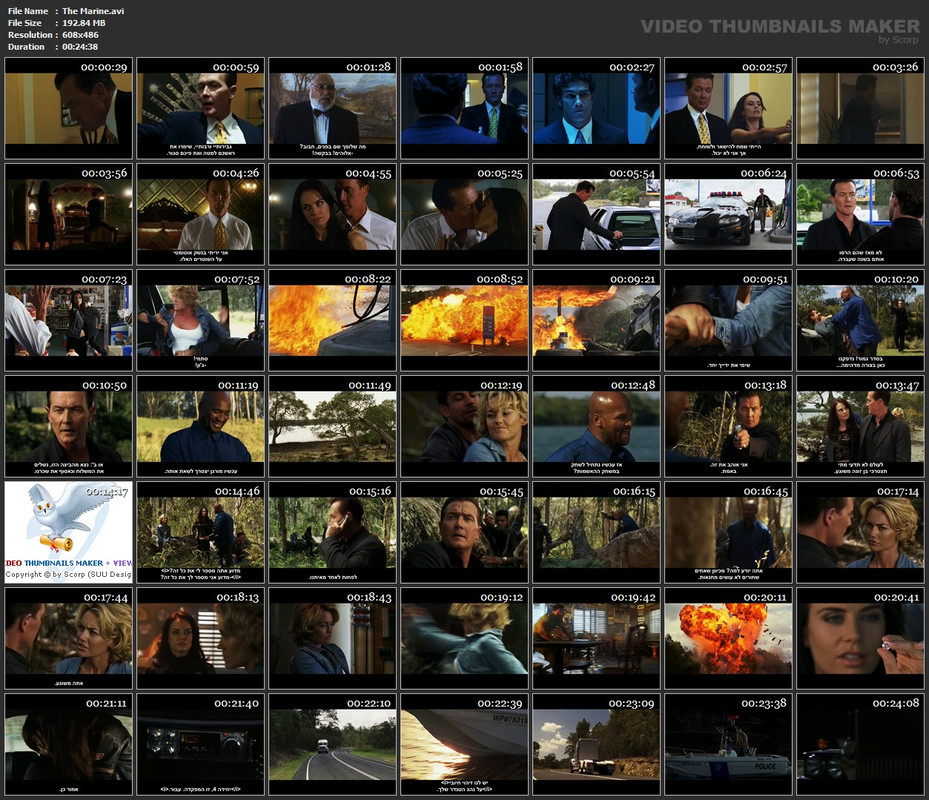Click the truck thumbnail at 00:23:09

pos(597,745)
